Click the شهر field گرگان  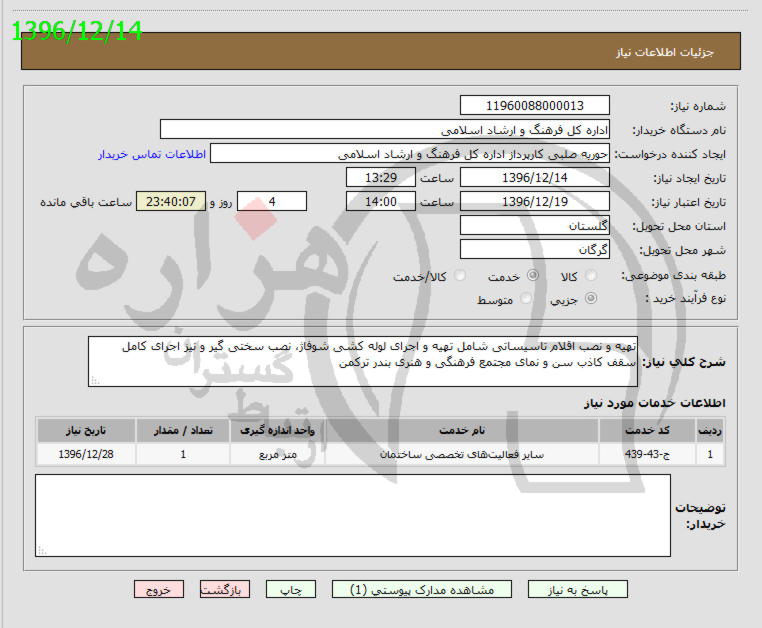(x=535, y=249)
